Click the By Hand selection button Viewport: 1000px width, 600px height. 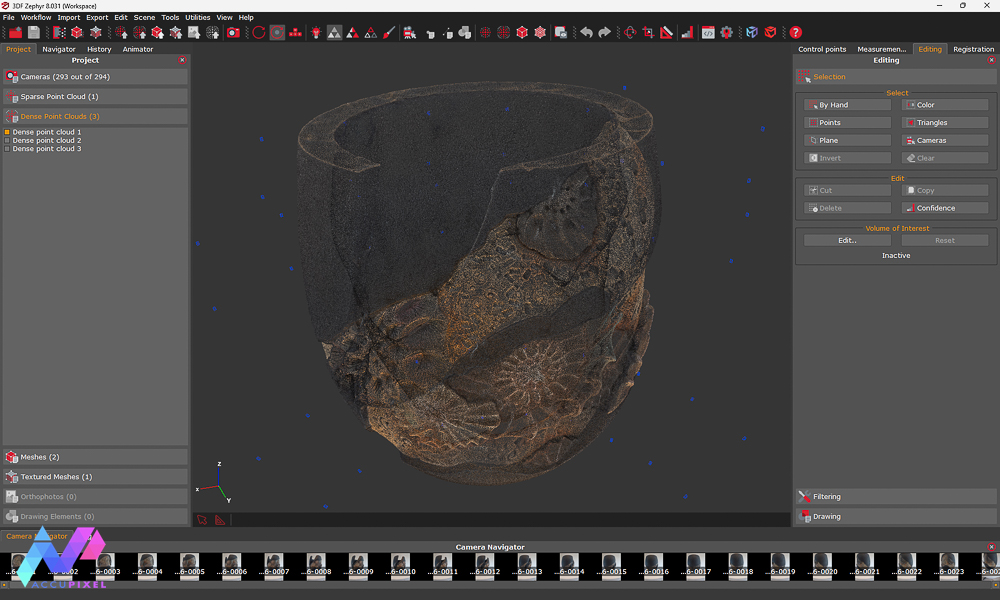[x=846, y=104]
